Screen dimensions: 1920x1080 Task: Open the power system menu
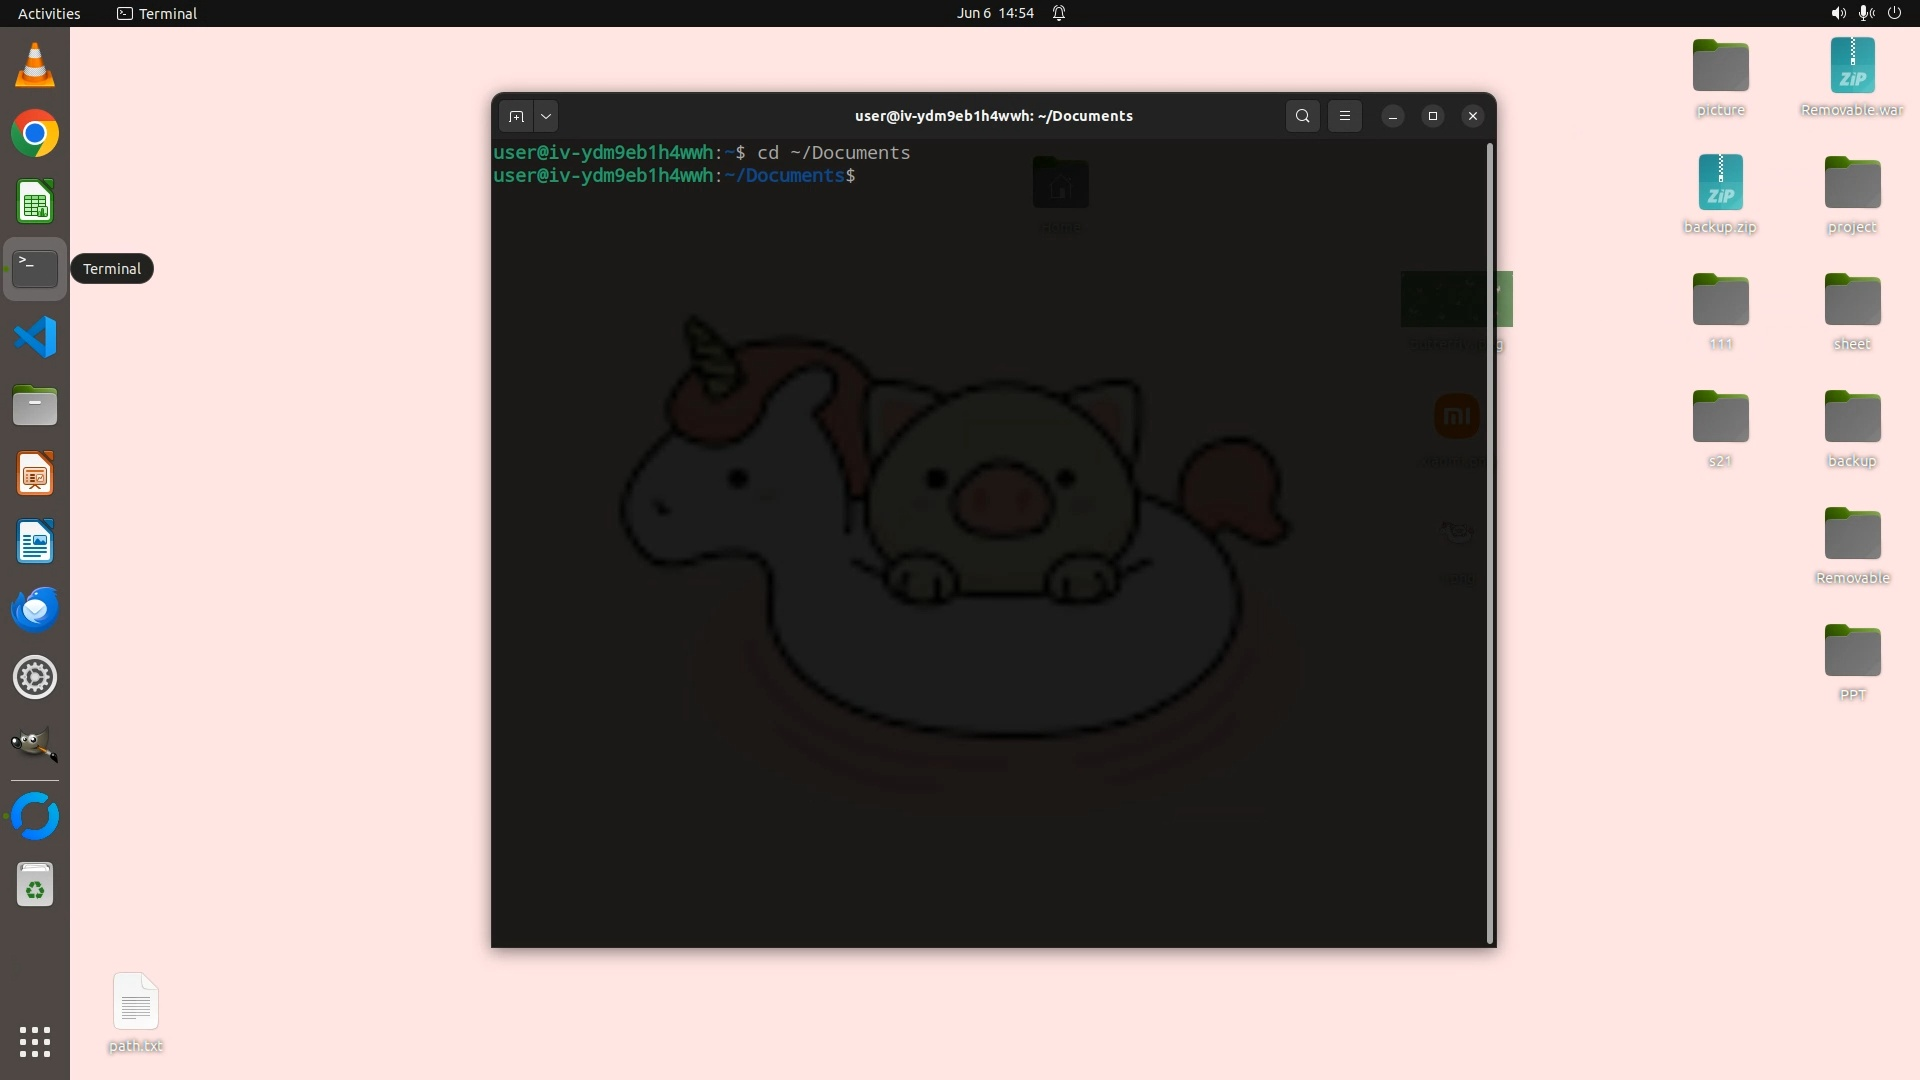tap(1894, 13)
